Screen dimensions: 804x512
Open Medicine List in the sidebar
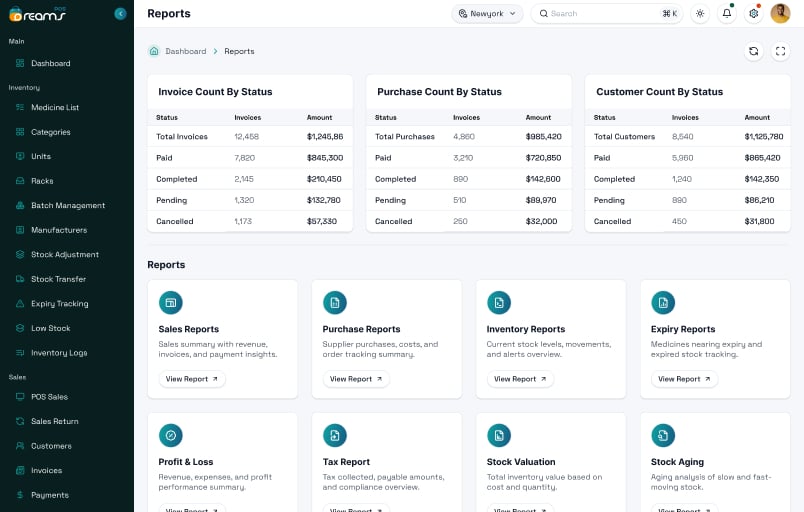pyautogui.click(x=55, y=108)
